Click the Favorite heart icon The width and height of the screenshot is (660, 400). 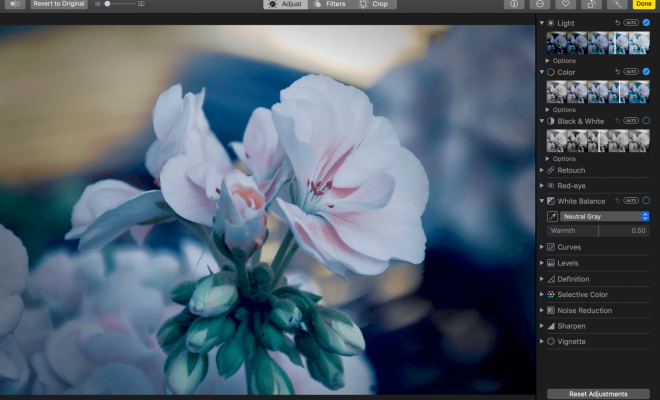(x=566, y=4)
